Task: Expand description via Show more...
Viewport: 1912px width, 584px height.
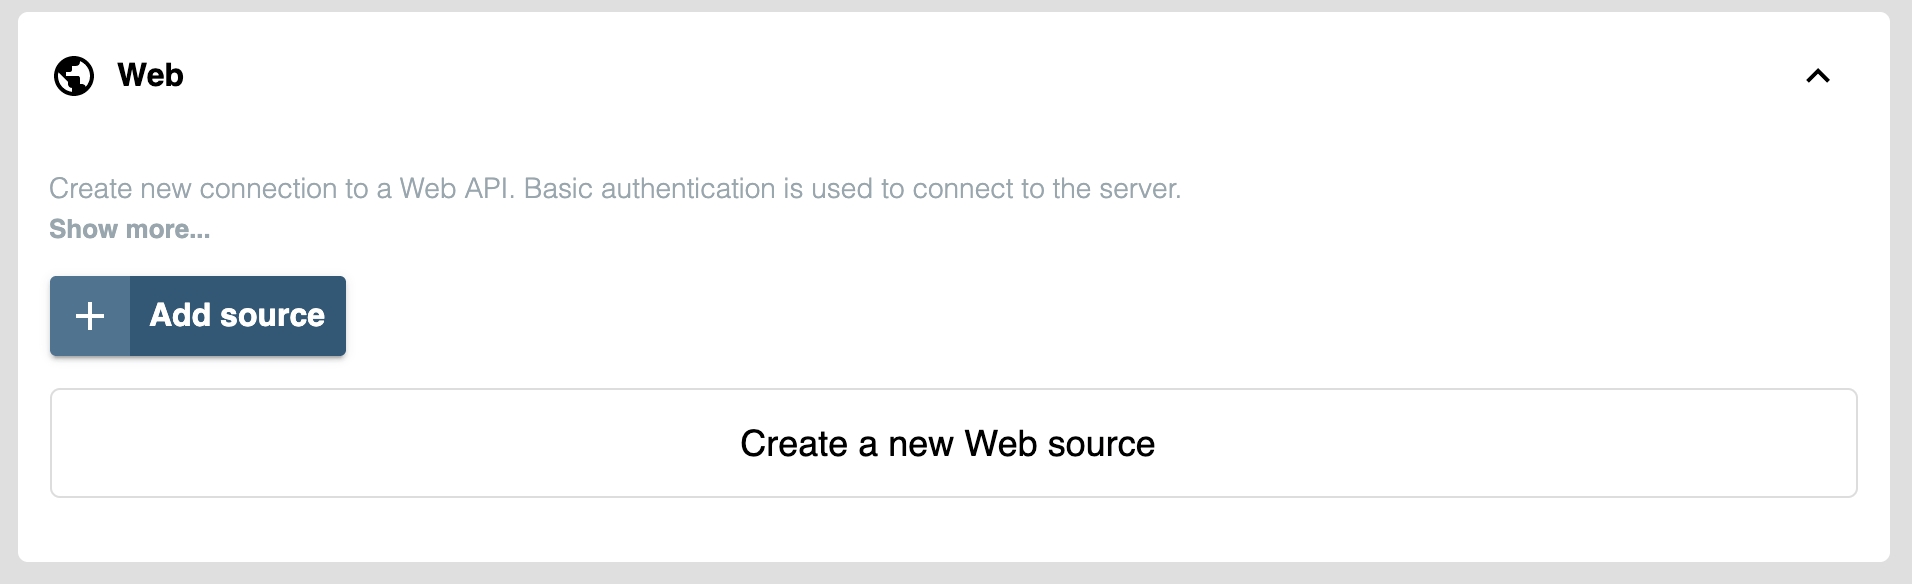Action: pyautogui.click(x=129, y=229)
